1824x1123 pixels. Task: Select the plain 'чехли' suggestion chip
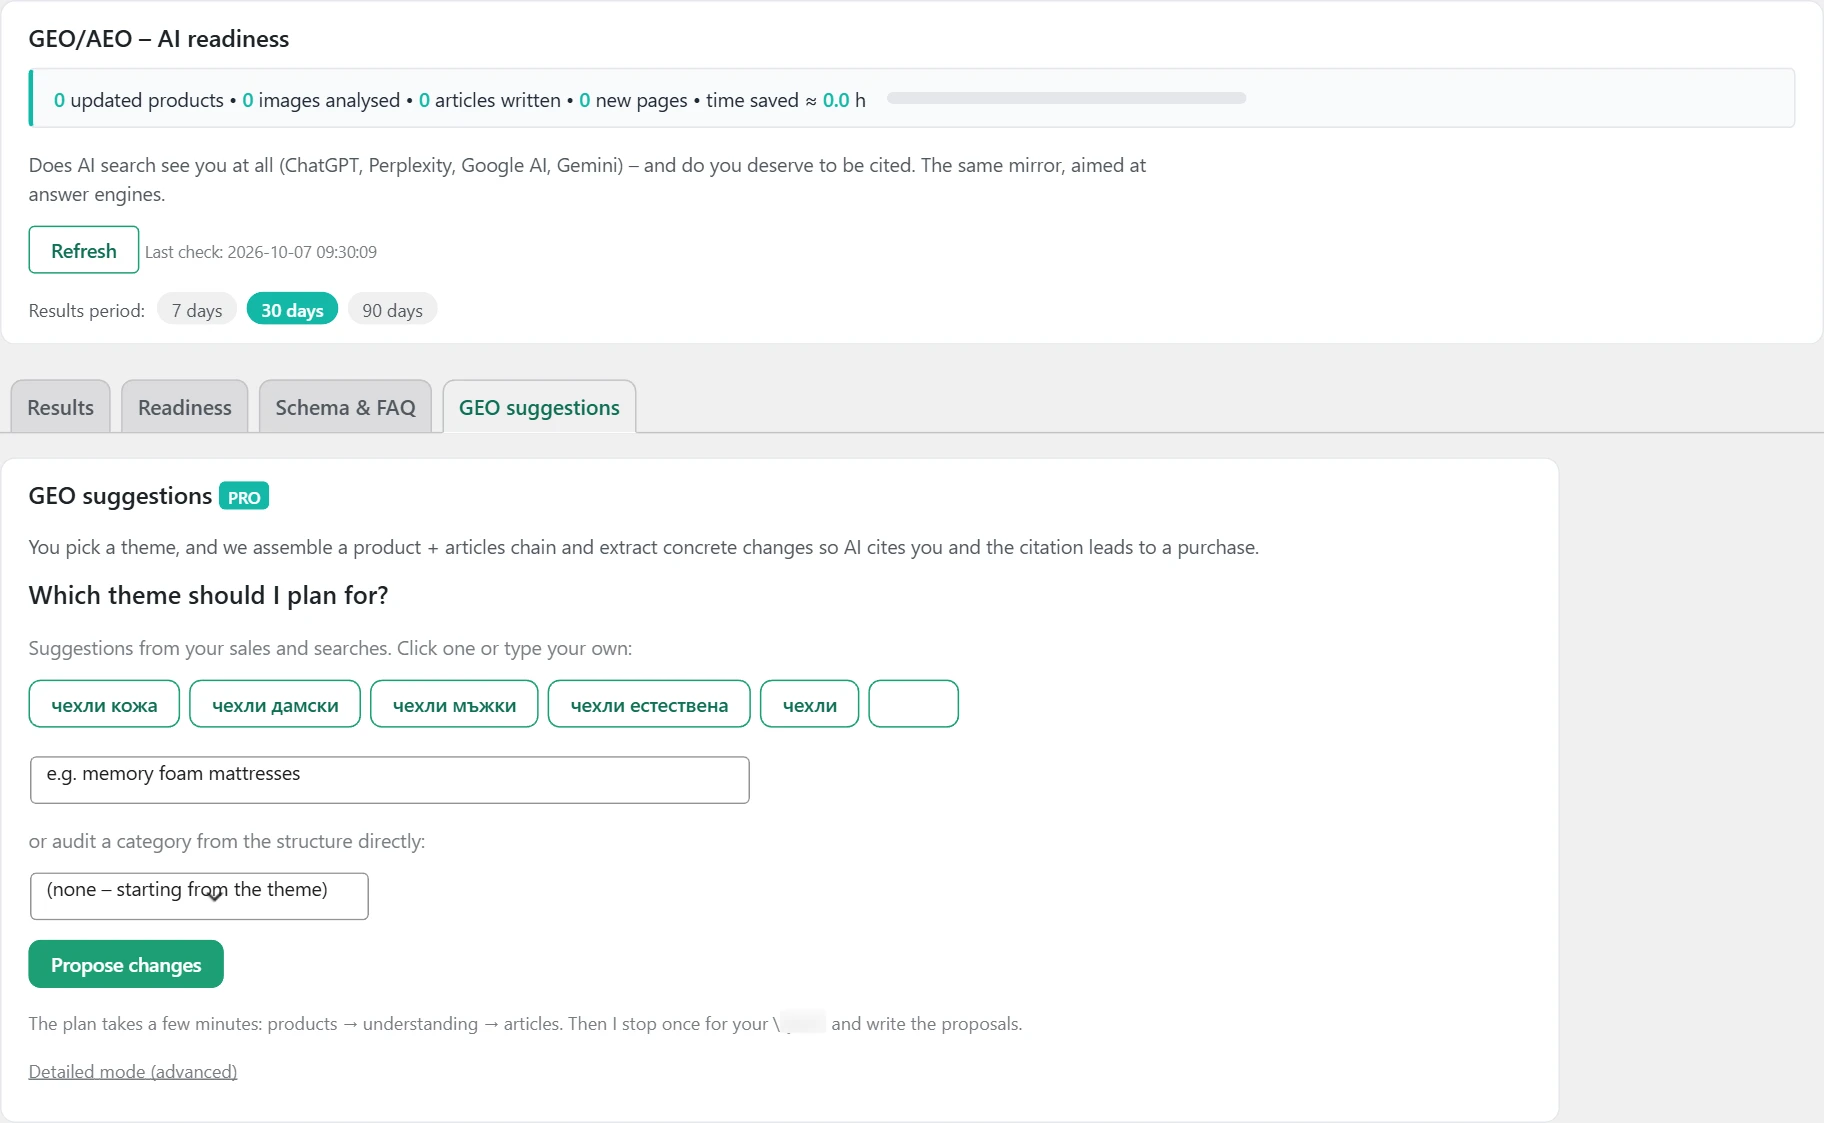click(810, 704)
